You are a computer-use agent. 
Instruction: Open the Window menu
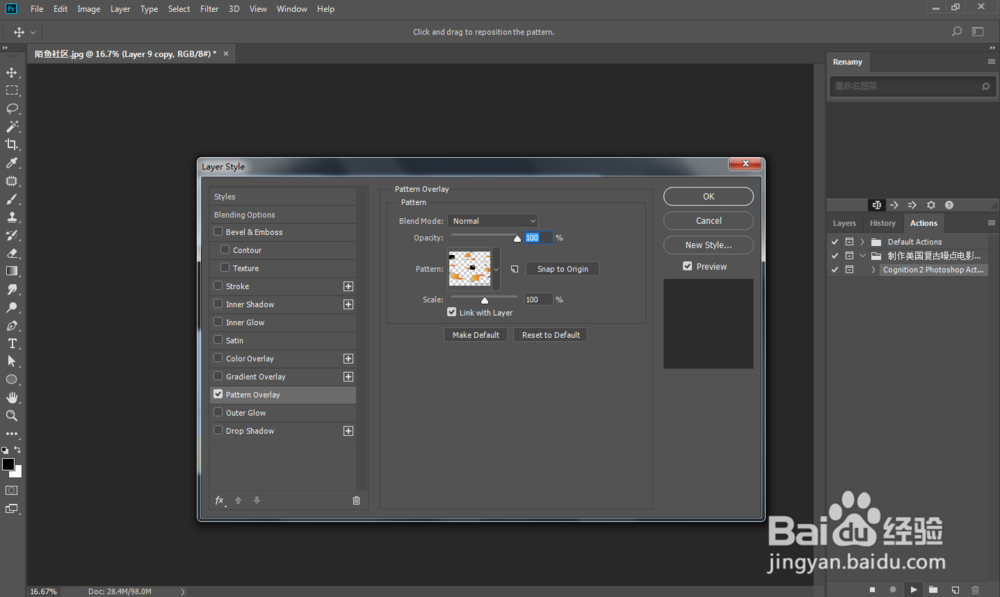[x=291, y=9]
